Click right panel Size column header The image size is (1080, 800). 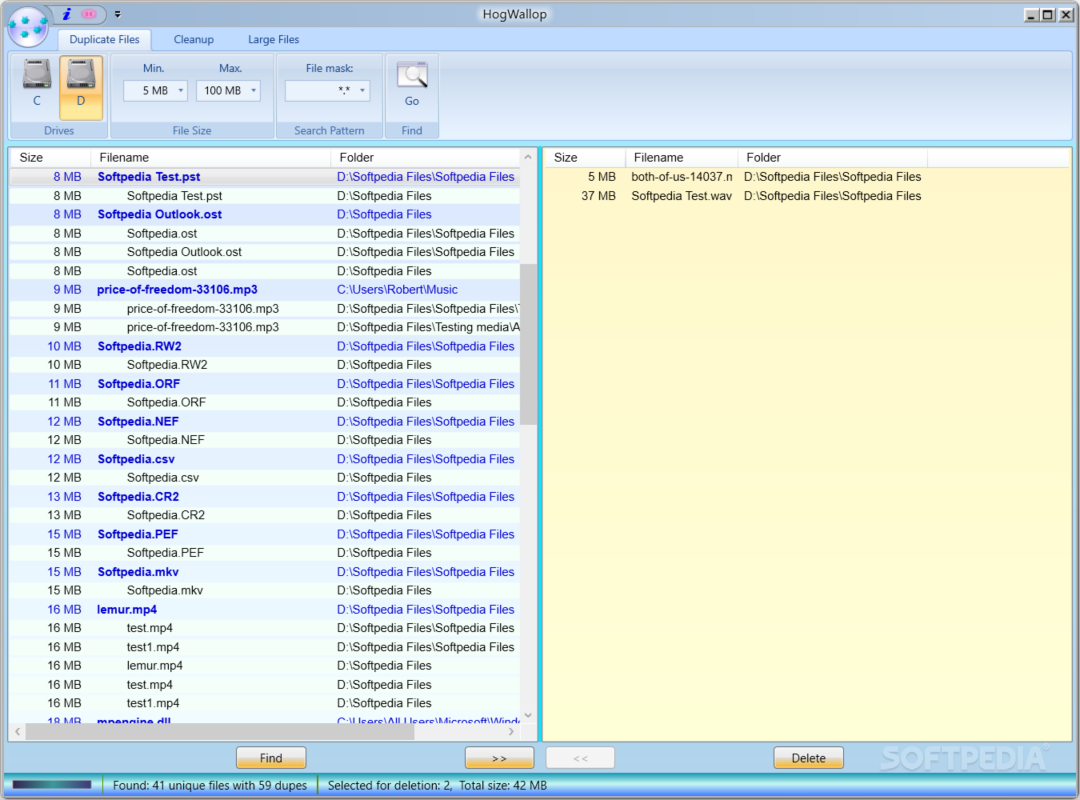(584, 158)
